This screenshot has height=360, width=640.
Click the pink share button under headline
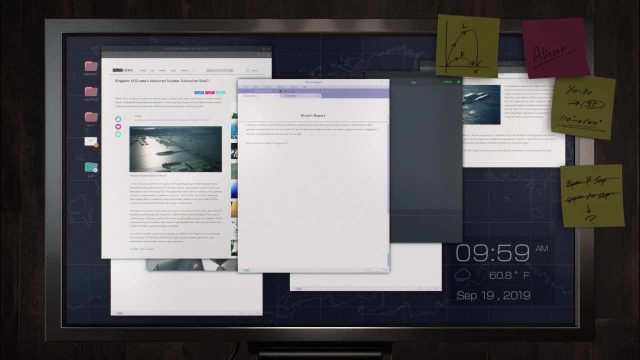pos(210,93)
